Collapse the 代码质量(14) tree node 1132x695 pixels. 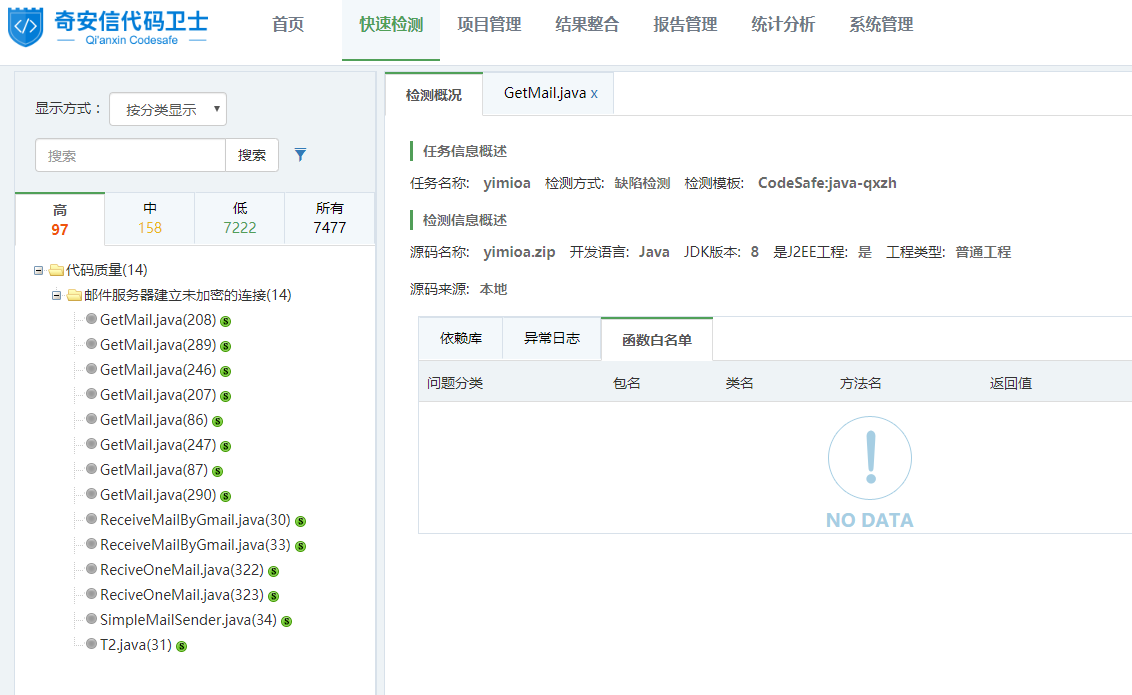click(x=38, y=270)
